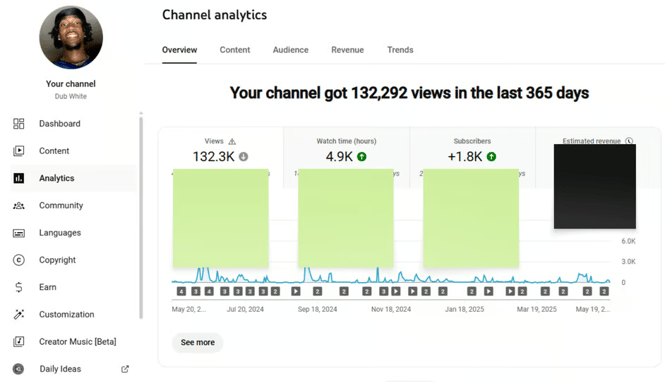Click the '6.0K' y-axis value

629,241
